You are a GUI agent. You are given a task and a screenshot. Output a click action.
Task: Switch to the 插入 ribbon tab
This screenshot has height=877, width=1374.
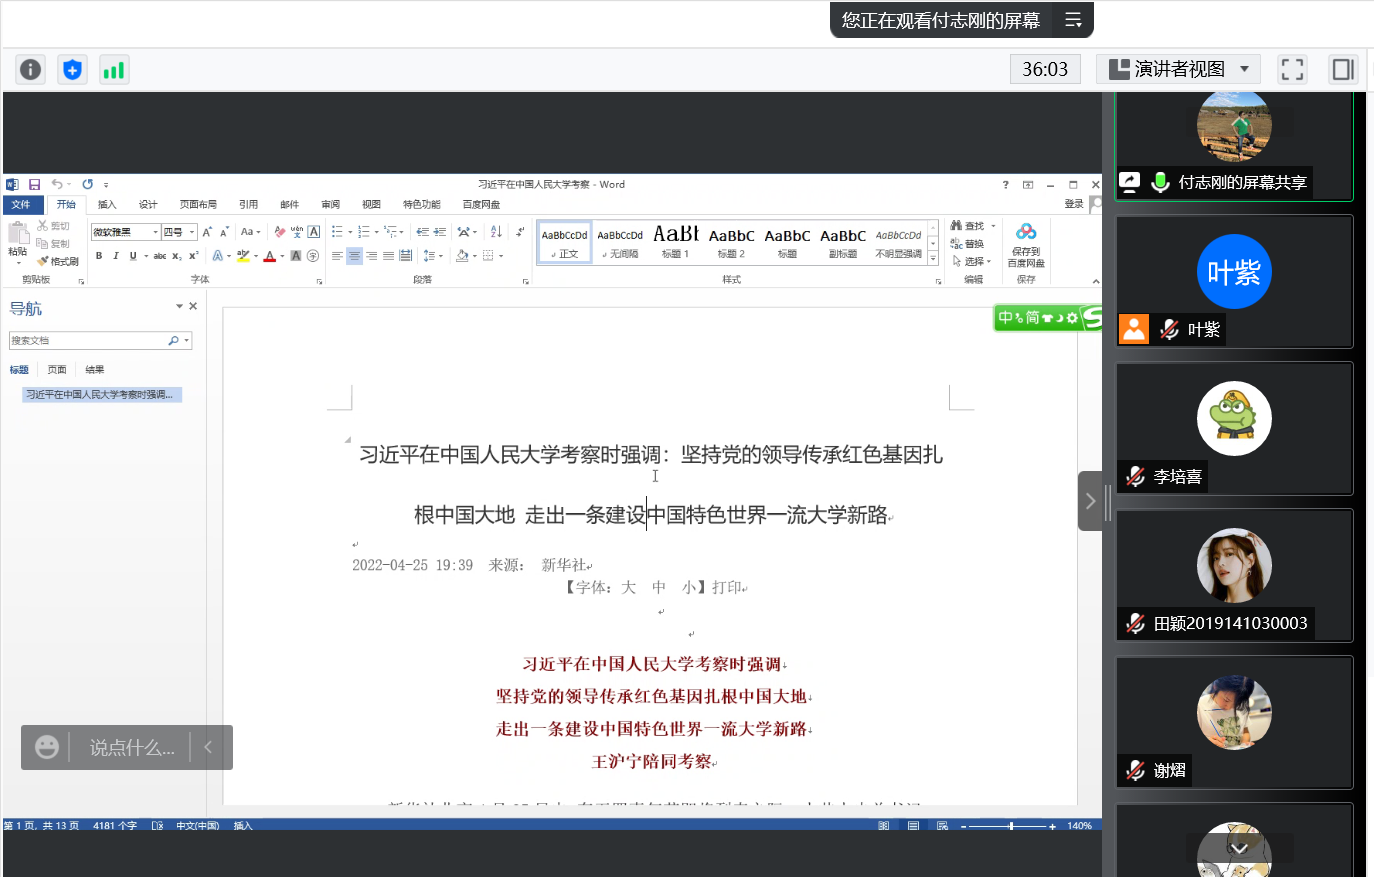(107, 204)
